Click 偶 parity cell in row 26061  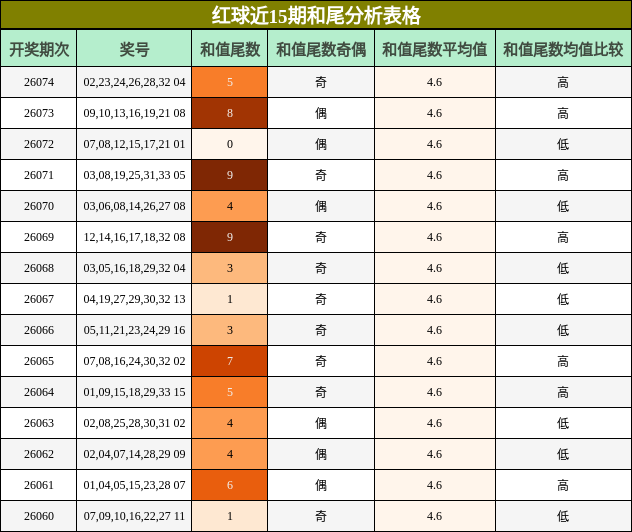point(321,486)
